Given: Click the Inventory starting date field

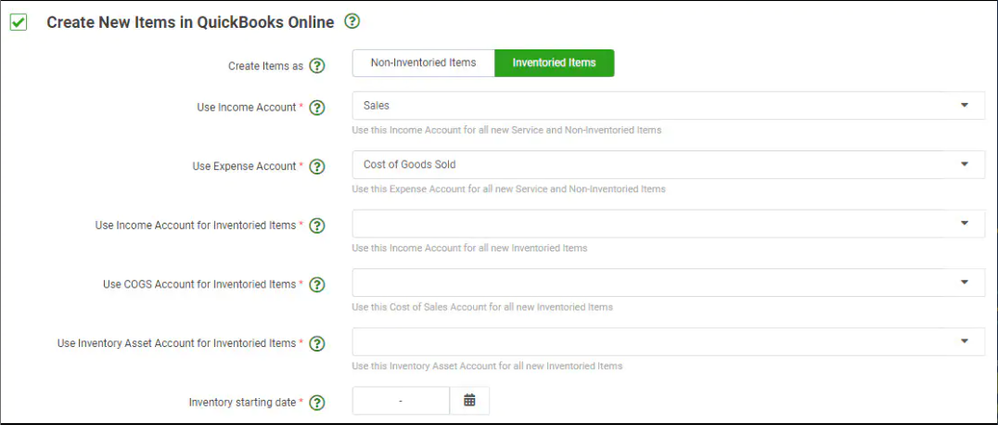Looking at the screenshot, I should [x=400, y=401].
